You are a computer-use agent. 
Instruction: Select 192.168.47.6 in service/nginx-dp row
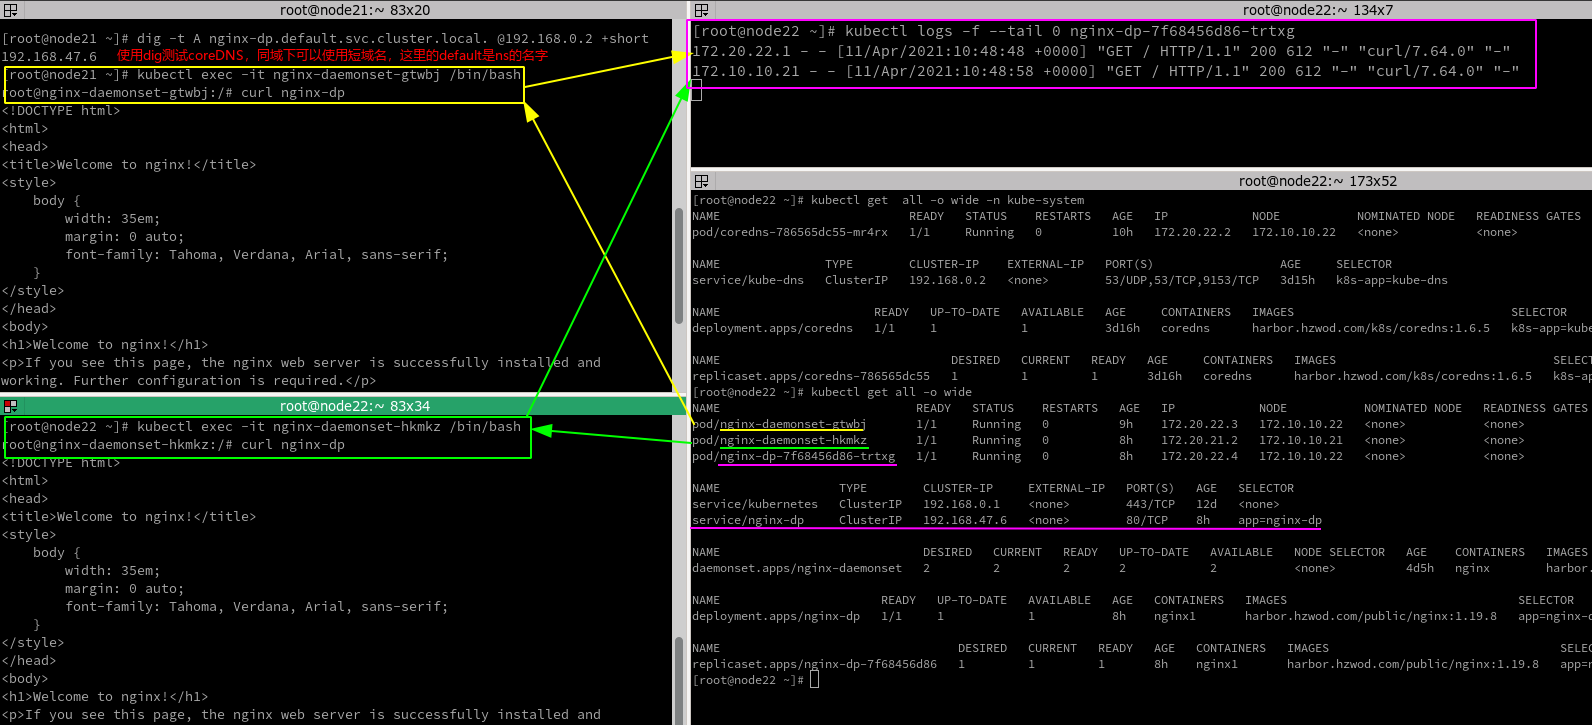(x=965, y=520)
